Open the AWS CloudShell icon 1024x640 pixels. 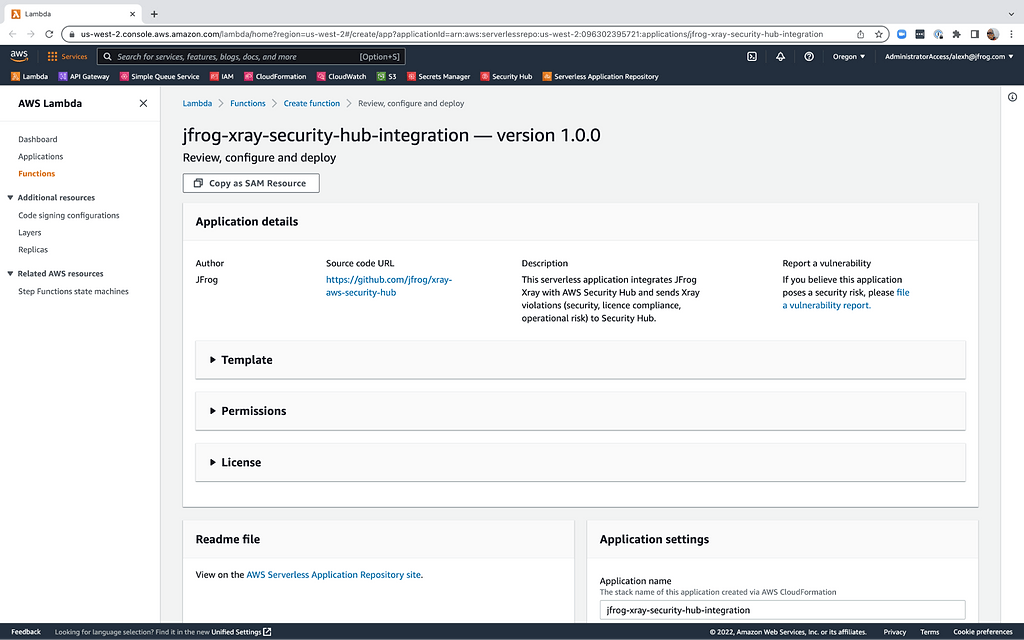[x=751, y=57]
